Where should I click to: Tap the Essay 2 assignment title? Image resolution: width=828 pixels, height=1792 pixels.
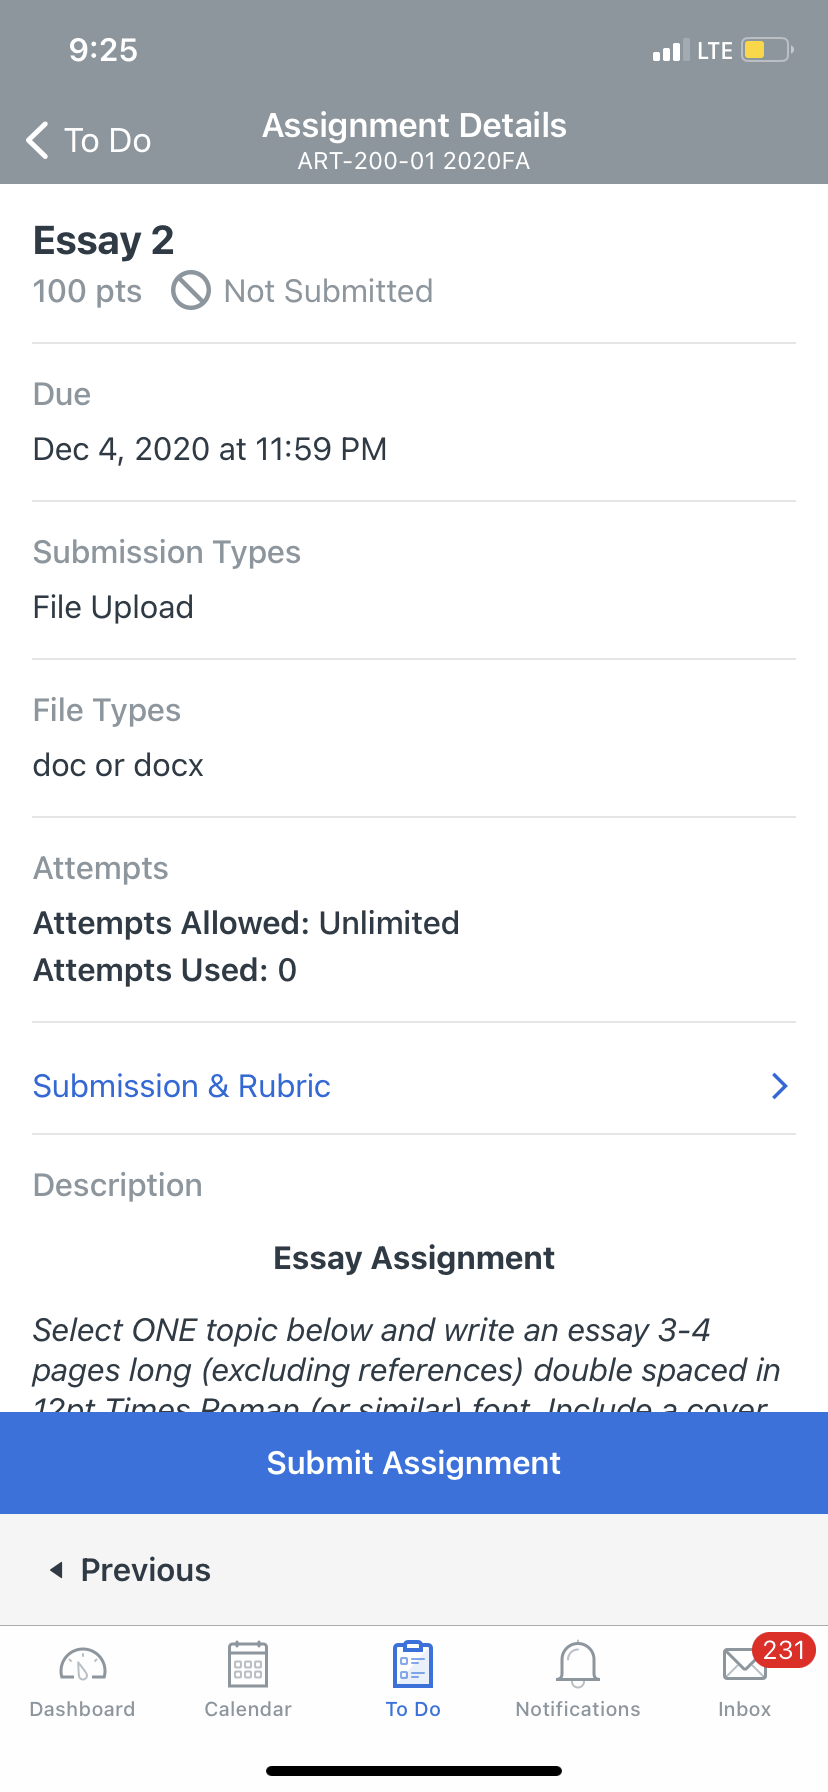(x=104, y=241)
